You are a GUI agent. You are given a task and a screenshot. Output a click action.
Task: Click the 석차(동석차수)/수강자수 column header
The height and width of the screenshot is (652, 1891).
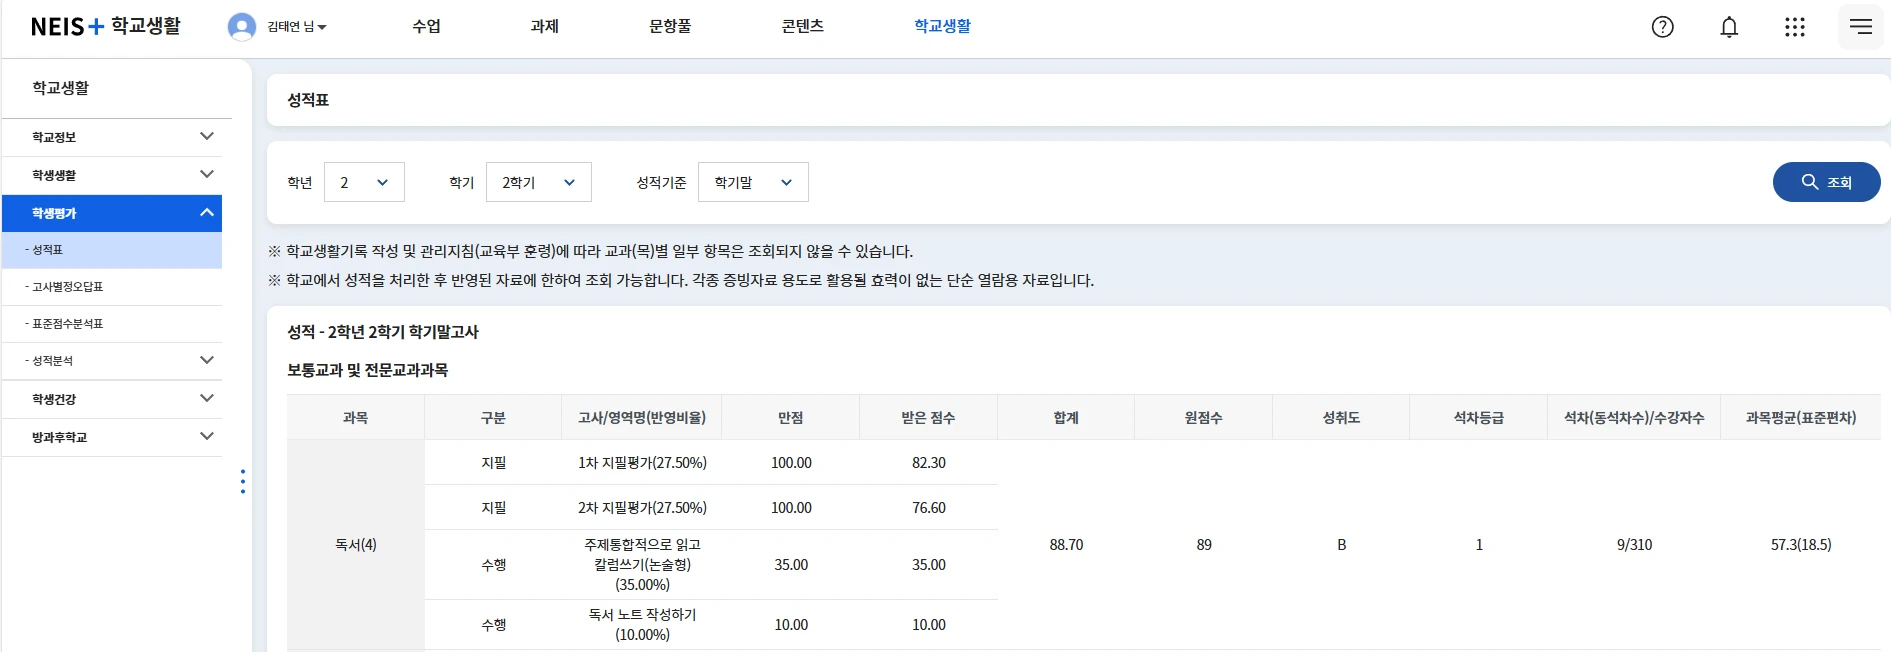point(1634,418)
